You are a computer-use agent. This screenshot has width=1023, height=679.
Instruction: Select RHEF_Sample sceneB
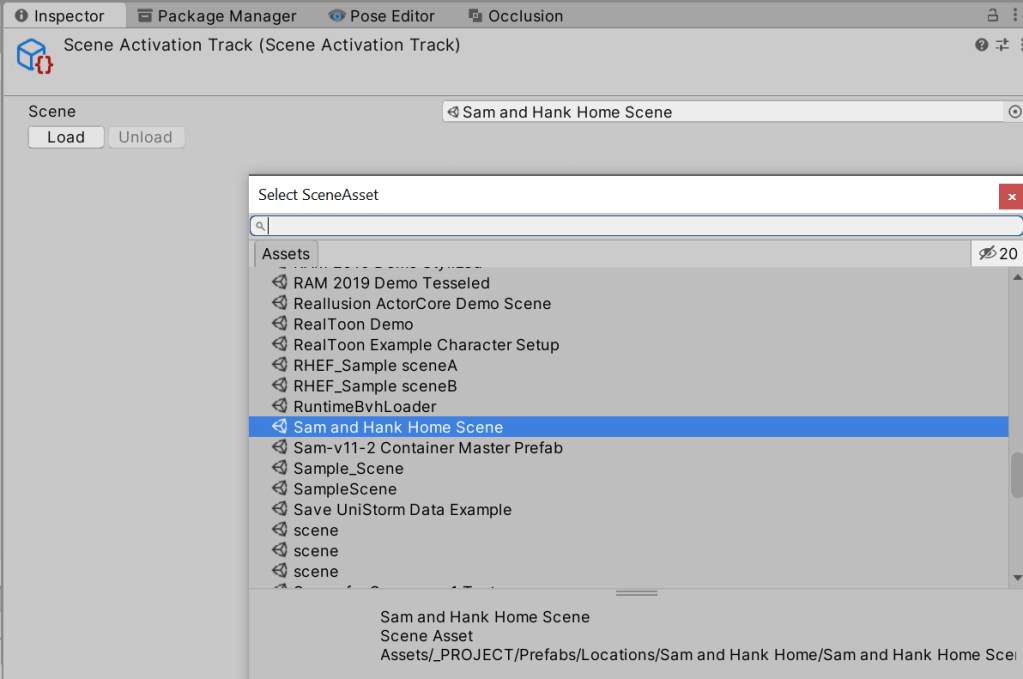628,386
